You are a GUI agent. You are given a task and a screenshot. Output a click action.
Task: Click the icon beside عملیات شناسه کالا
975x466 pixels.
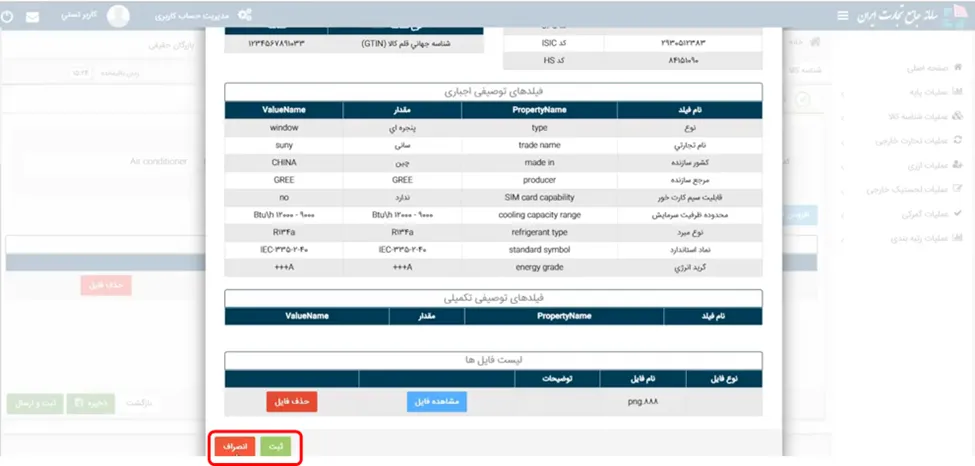(x=957, y=116)
